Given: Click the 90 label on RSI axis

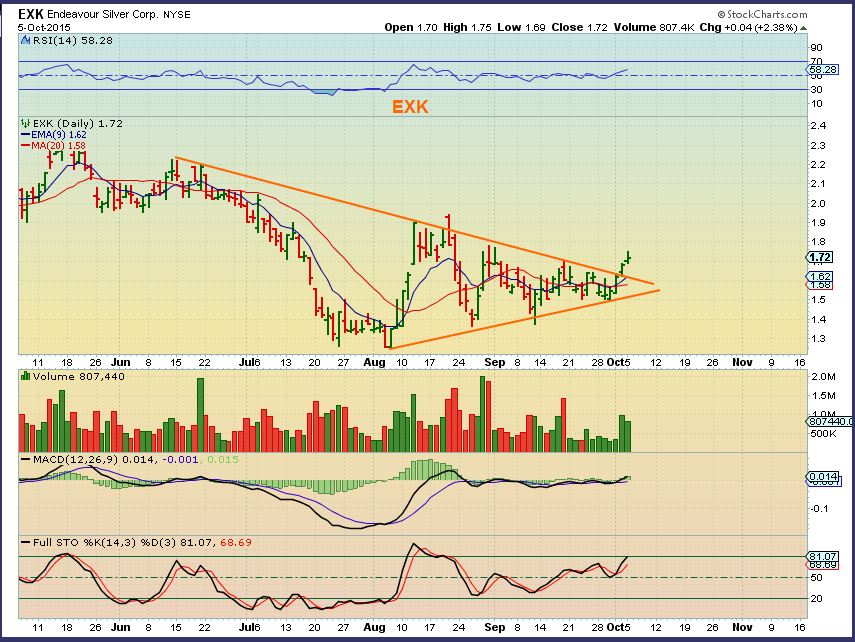Looking at the screenshot, I should (x=817, y=48).
